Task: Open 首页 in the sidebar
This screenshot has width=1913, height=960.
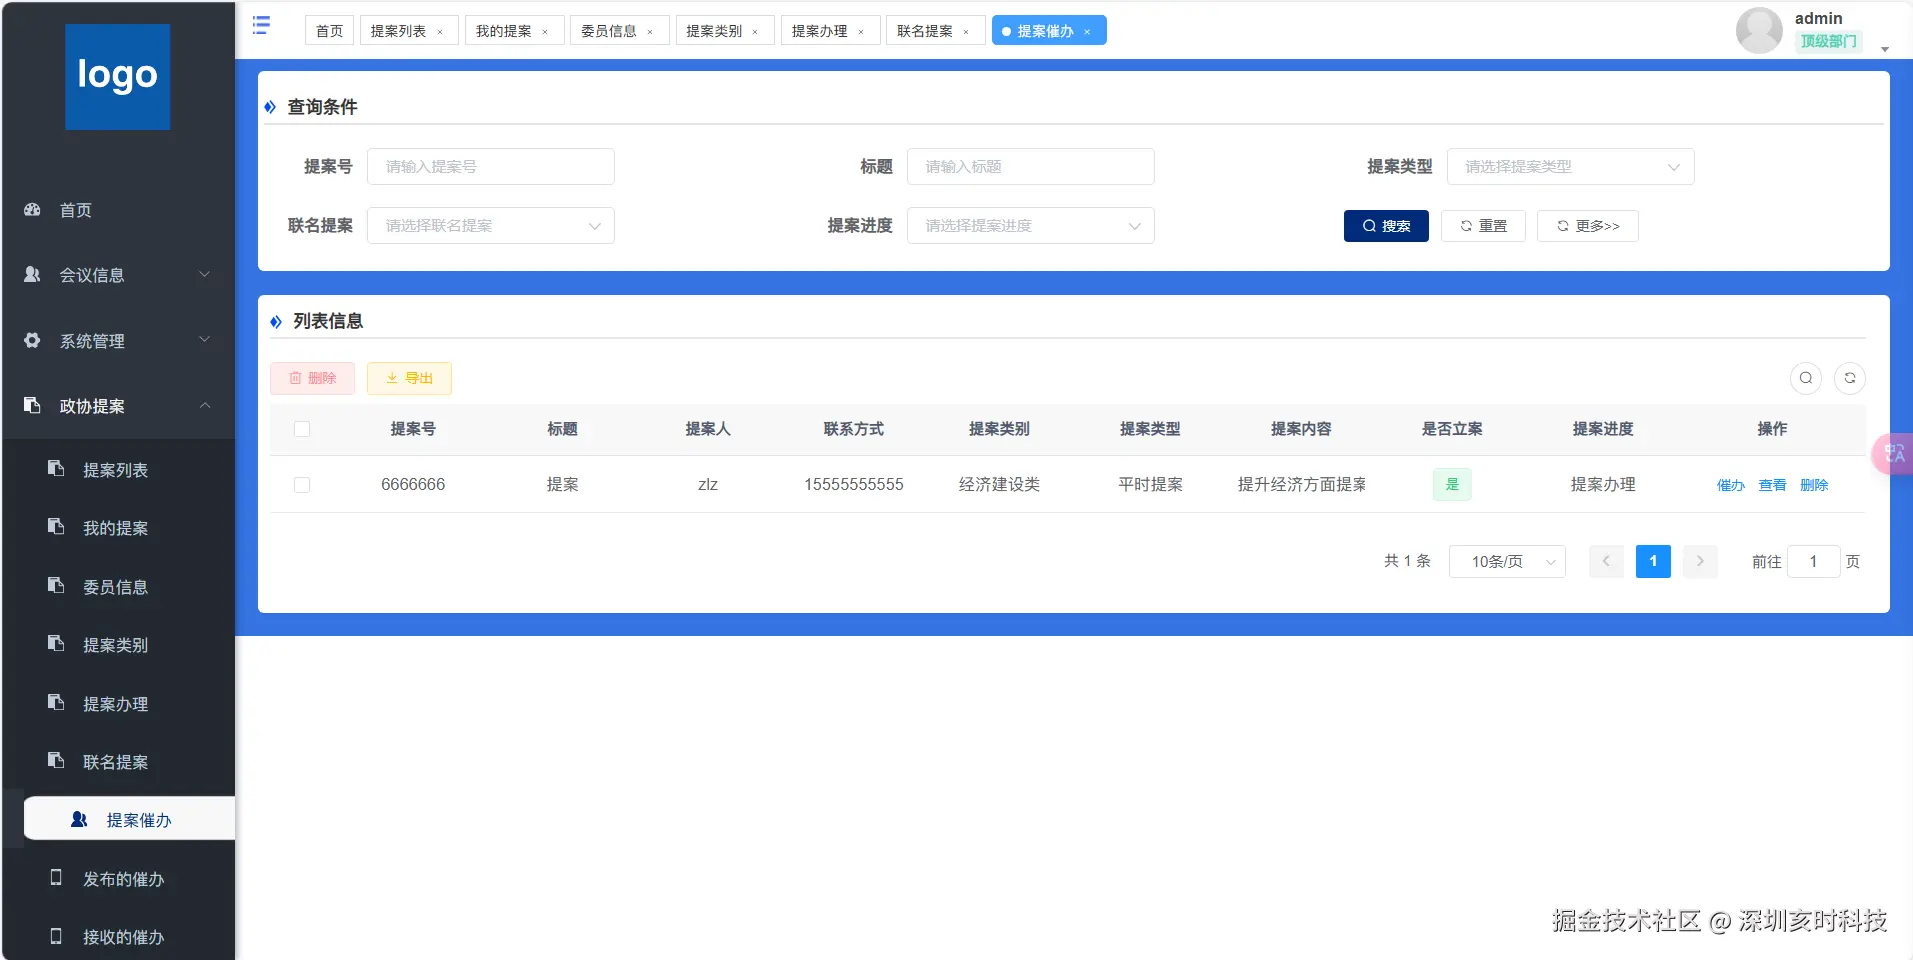Action: point(118,210)
